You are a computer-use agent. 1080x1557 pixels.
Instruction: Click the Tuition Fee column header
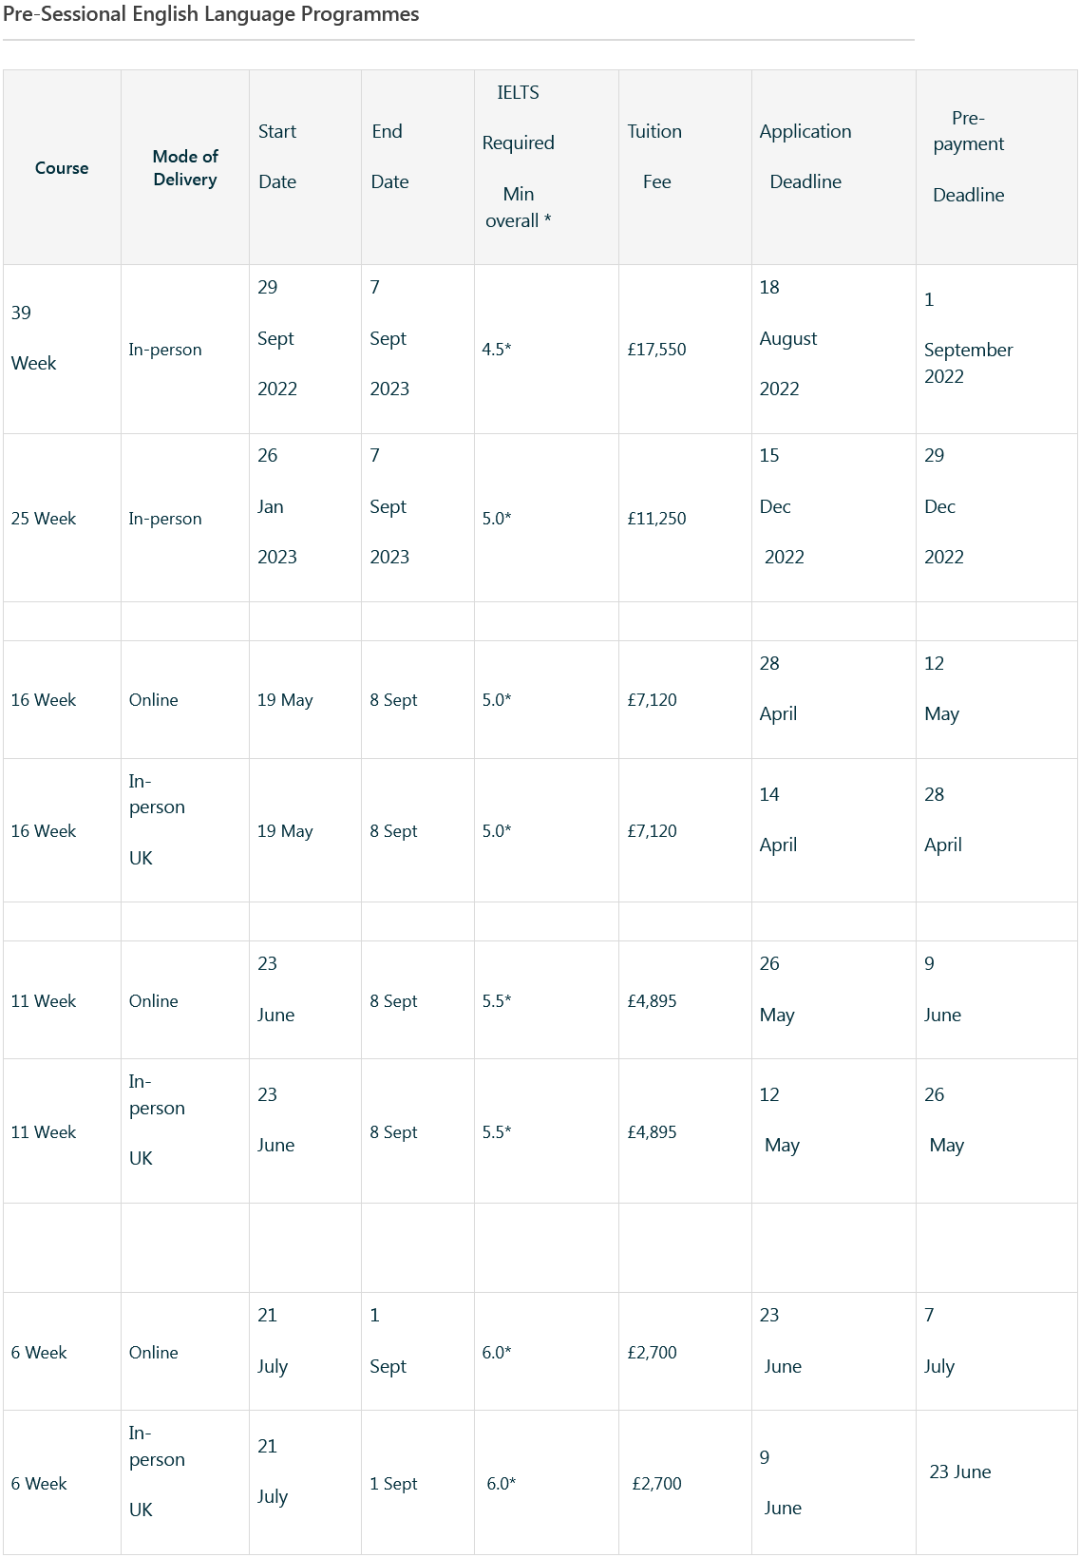click(x=656, y=156)
